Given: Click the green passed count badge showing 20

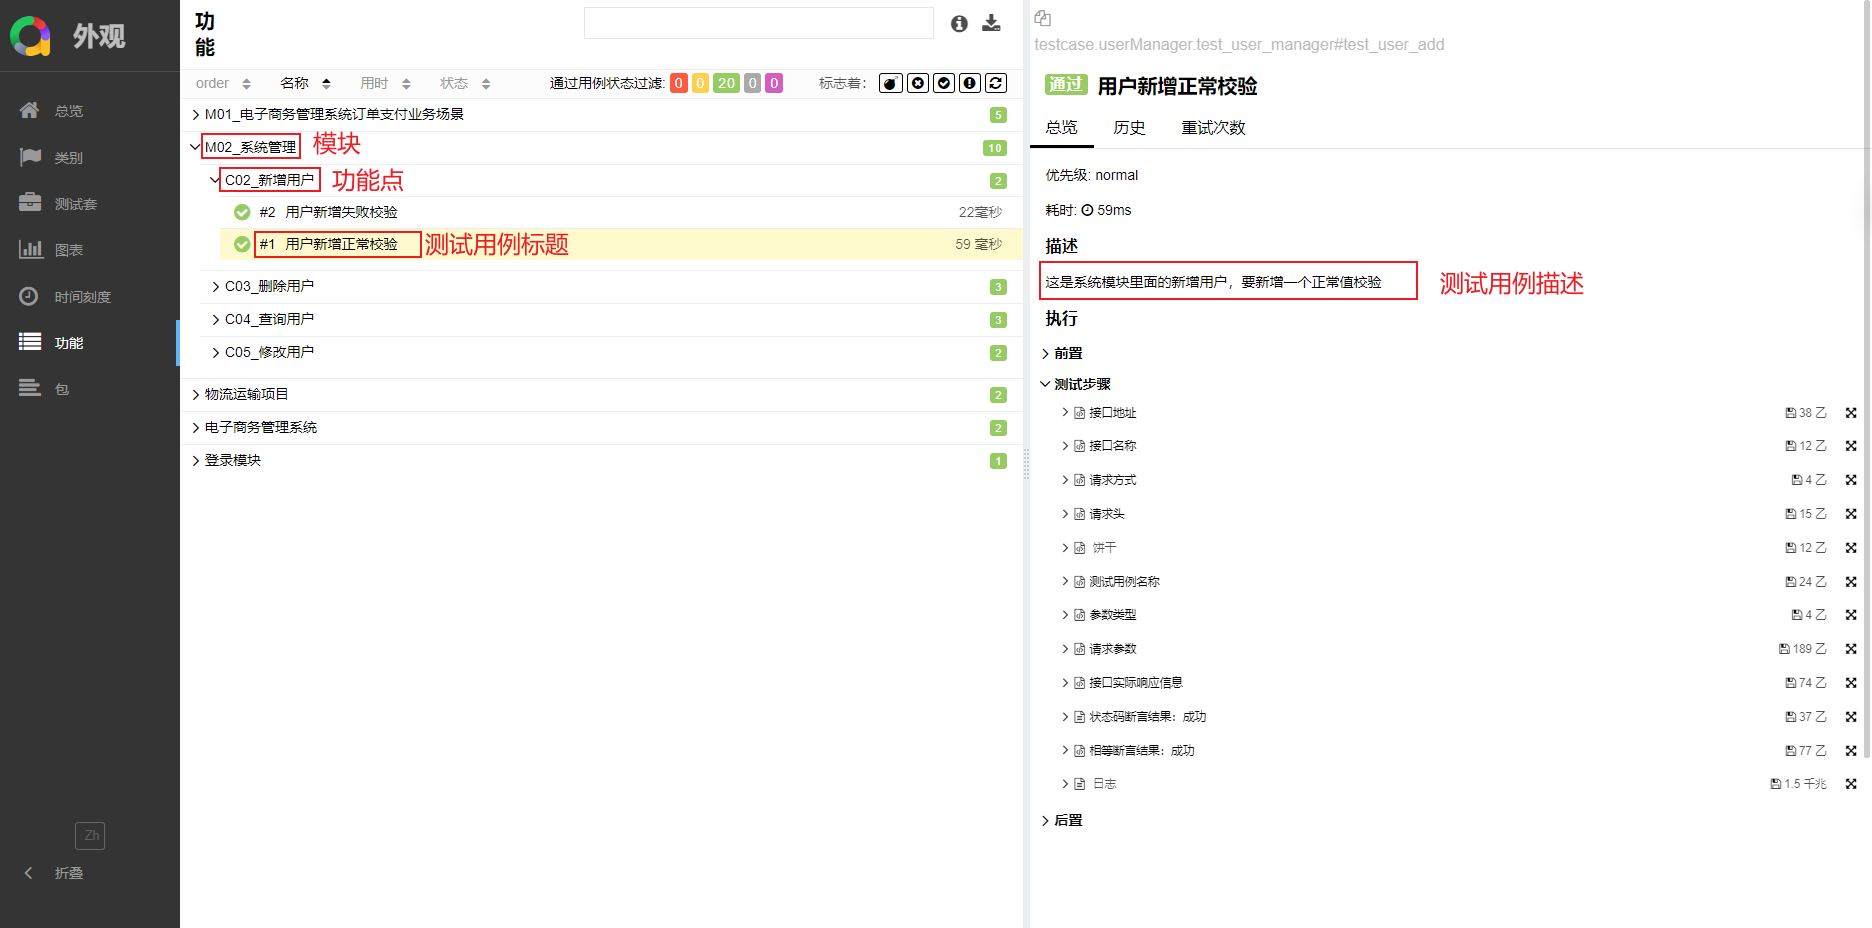Looking at the screenshot, I should 726,83.
